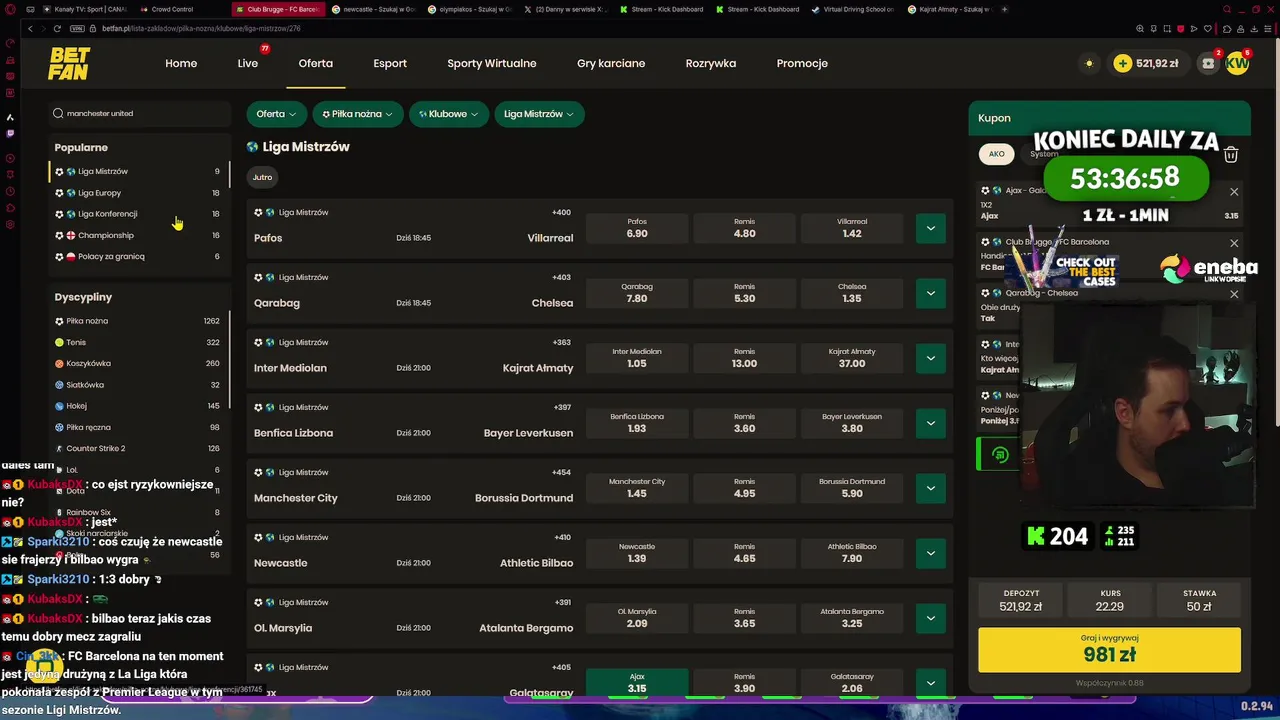1280x720 pixels.
Task: Select the Jutro date filter
Action: pyautogui.click(x=262, y=177)
